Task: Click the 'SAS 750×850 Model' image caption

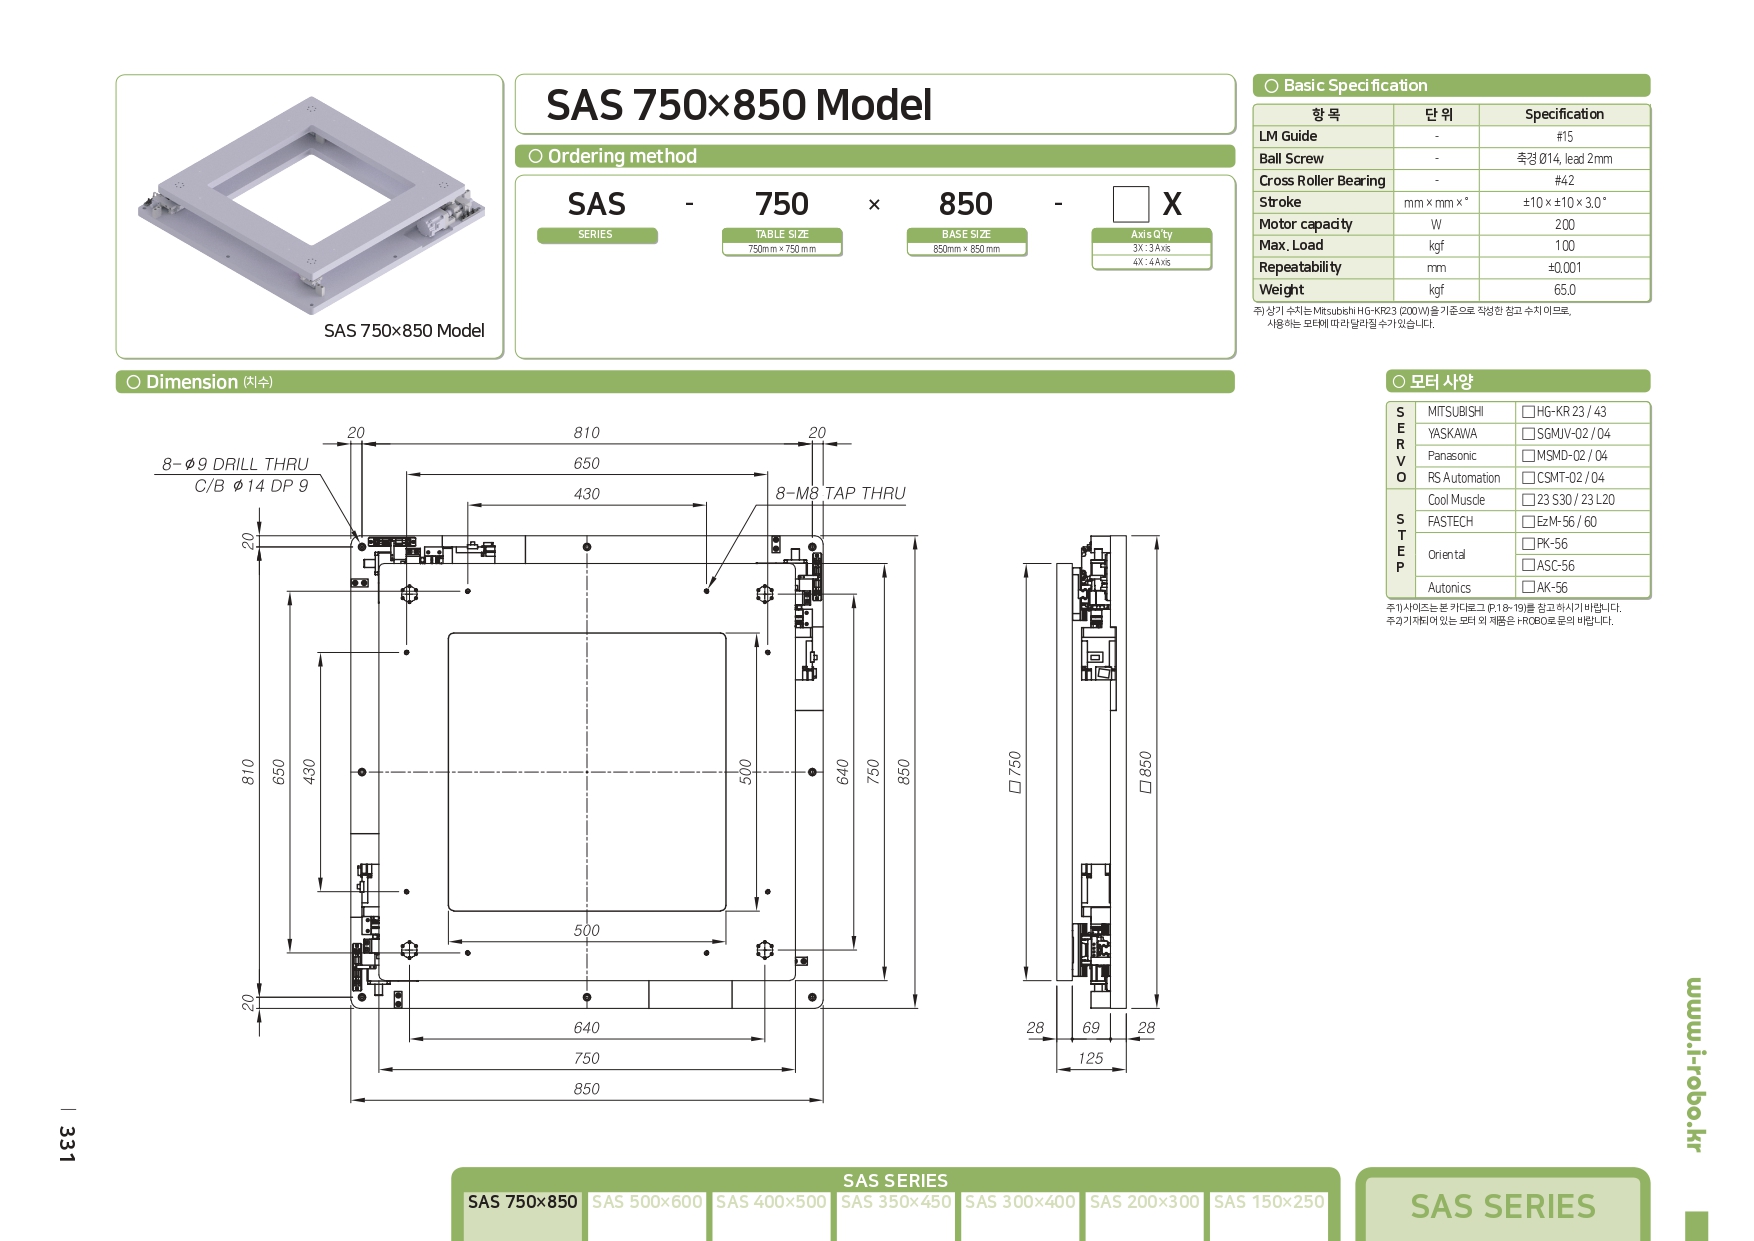Action: 404,331
